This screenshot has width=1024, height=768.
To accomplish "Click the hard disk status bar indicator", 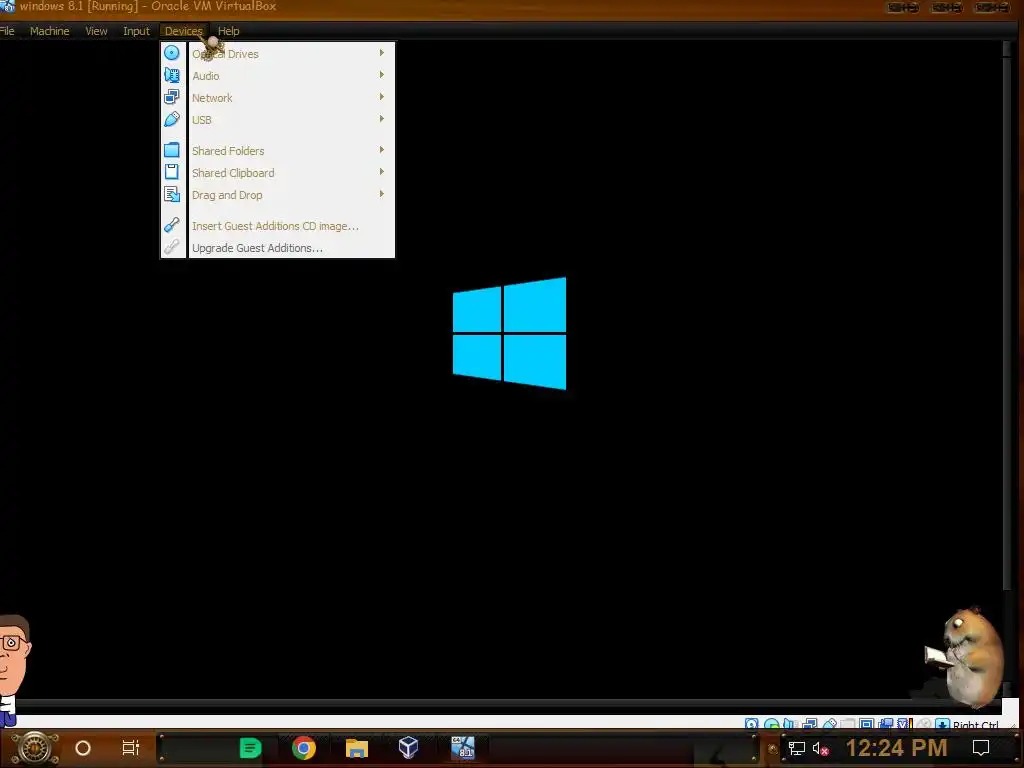I will pos(752,724).
